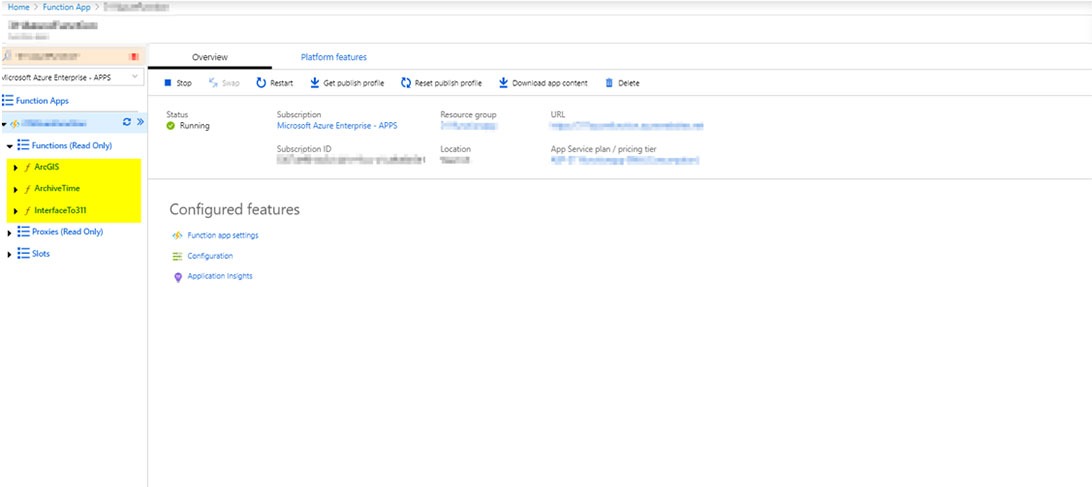Collapse the Functions (Read Only) tree node
The height and width of the screenshot is (487, 1092).
[10, 147]
